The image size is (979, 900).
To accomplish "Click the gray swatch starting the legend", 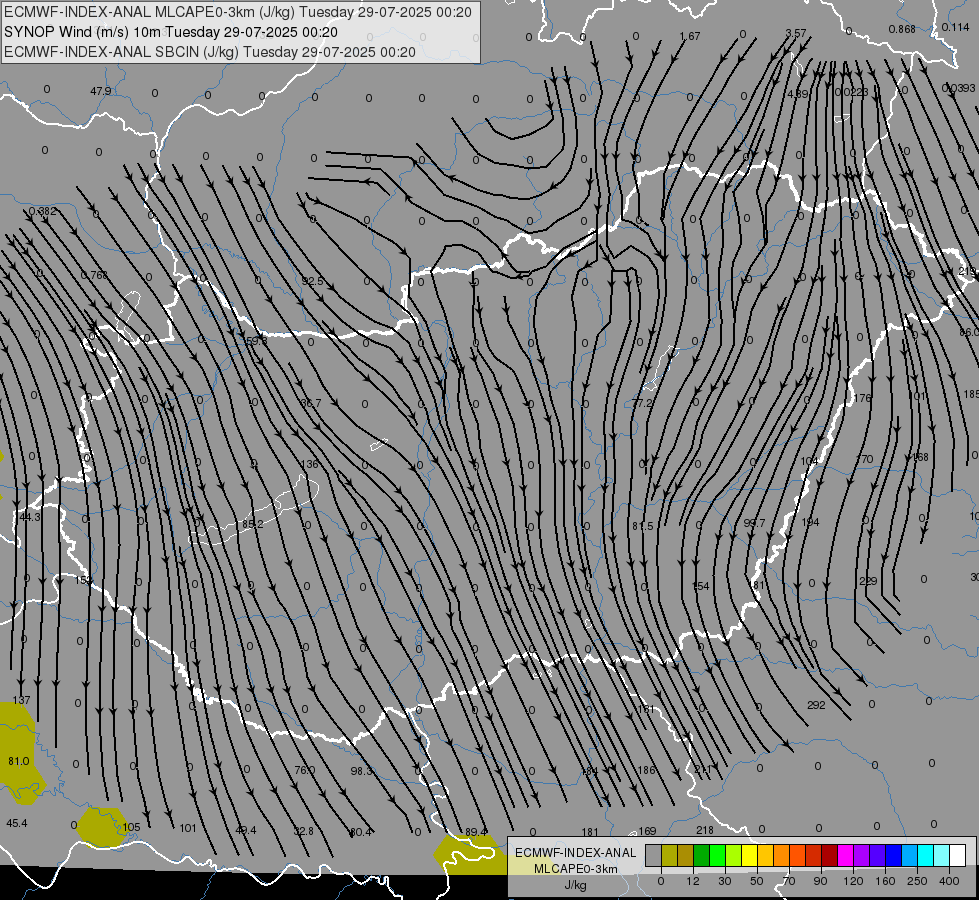I will [653, 855].
